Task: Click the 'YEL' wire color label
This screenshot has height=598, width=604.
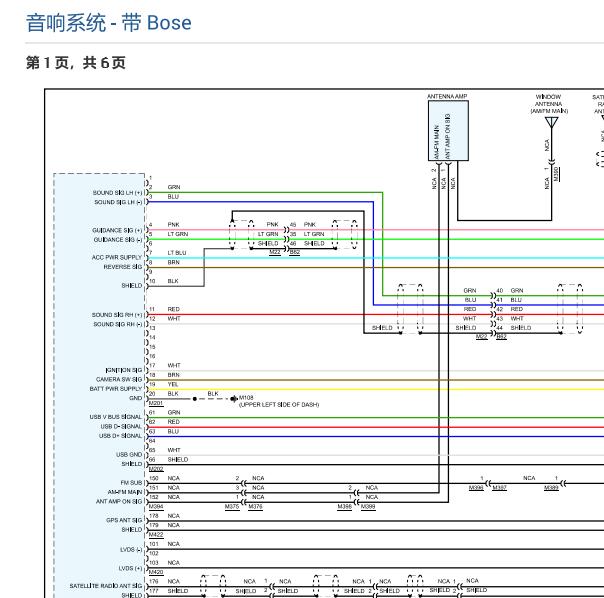Action: click(x=173, y=384)
